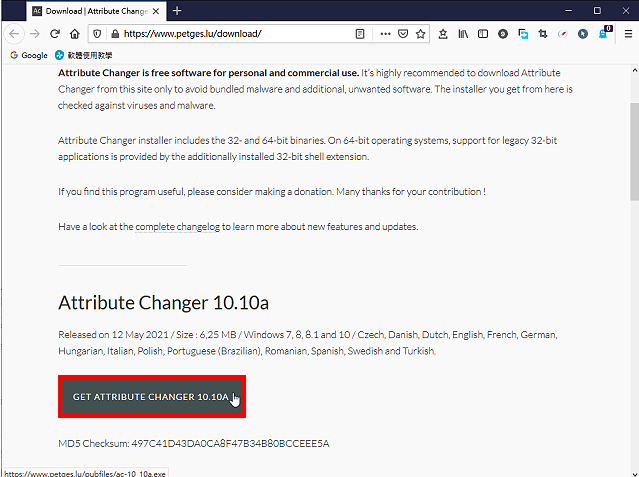Minimize the browser window

(568, 11)
